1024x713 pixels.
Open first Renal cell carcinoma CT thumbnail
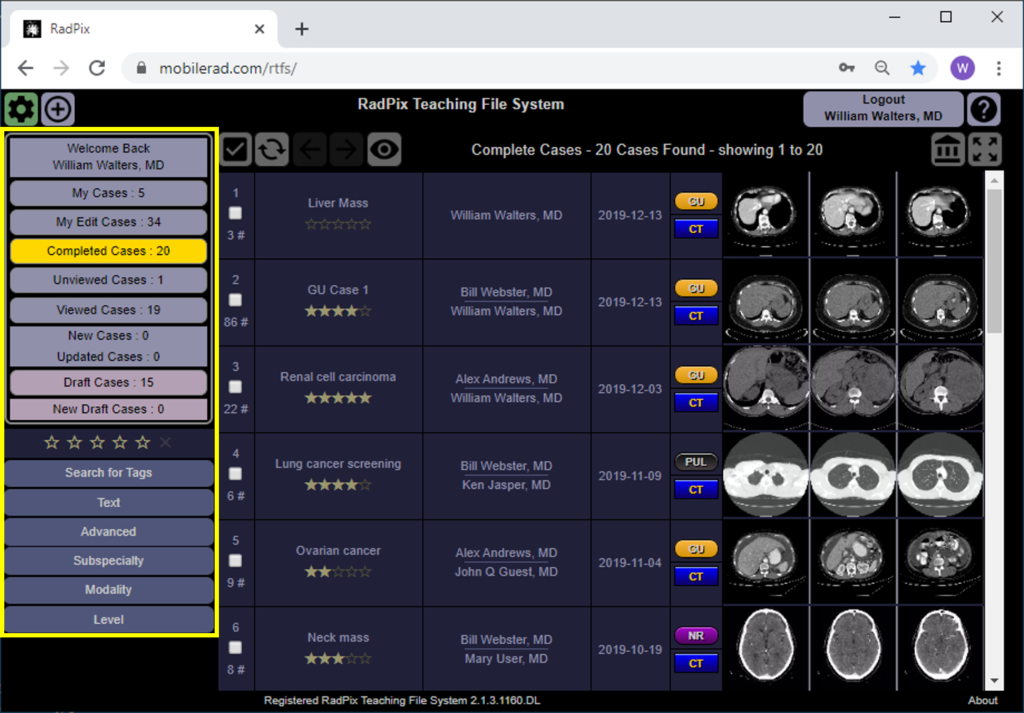coord(765,389)
